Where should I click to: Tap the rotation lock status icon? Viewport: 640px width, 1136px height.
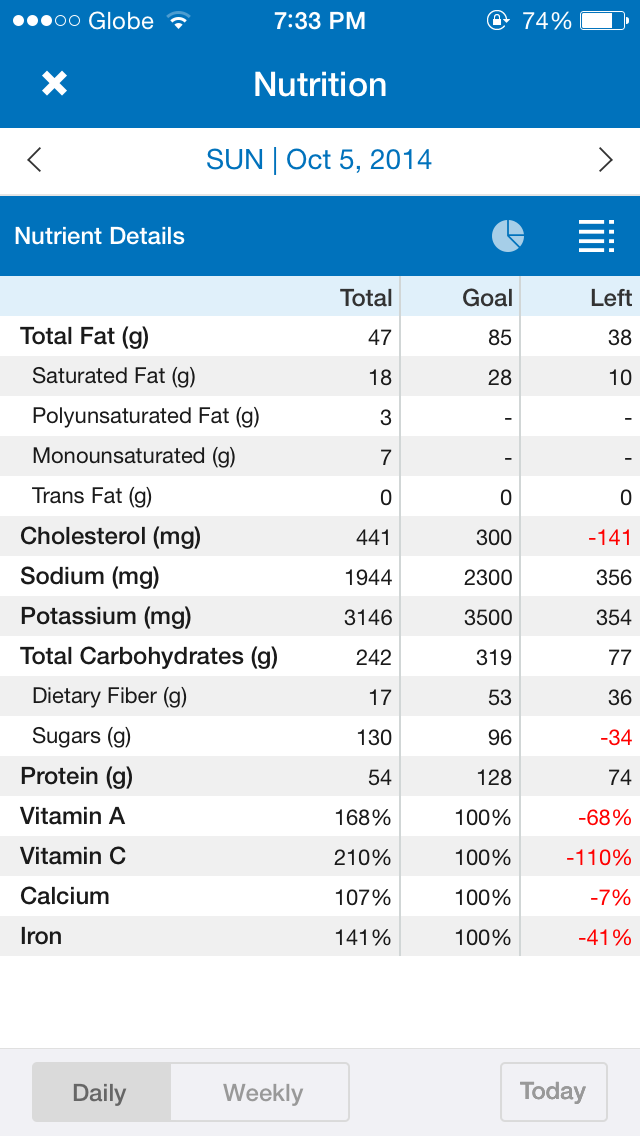pyautogui.click(x=497, y=21)
